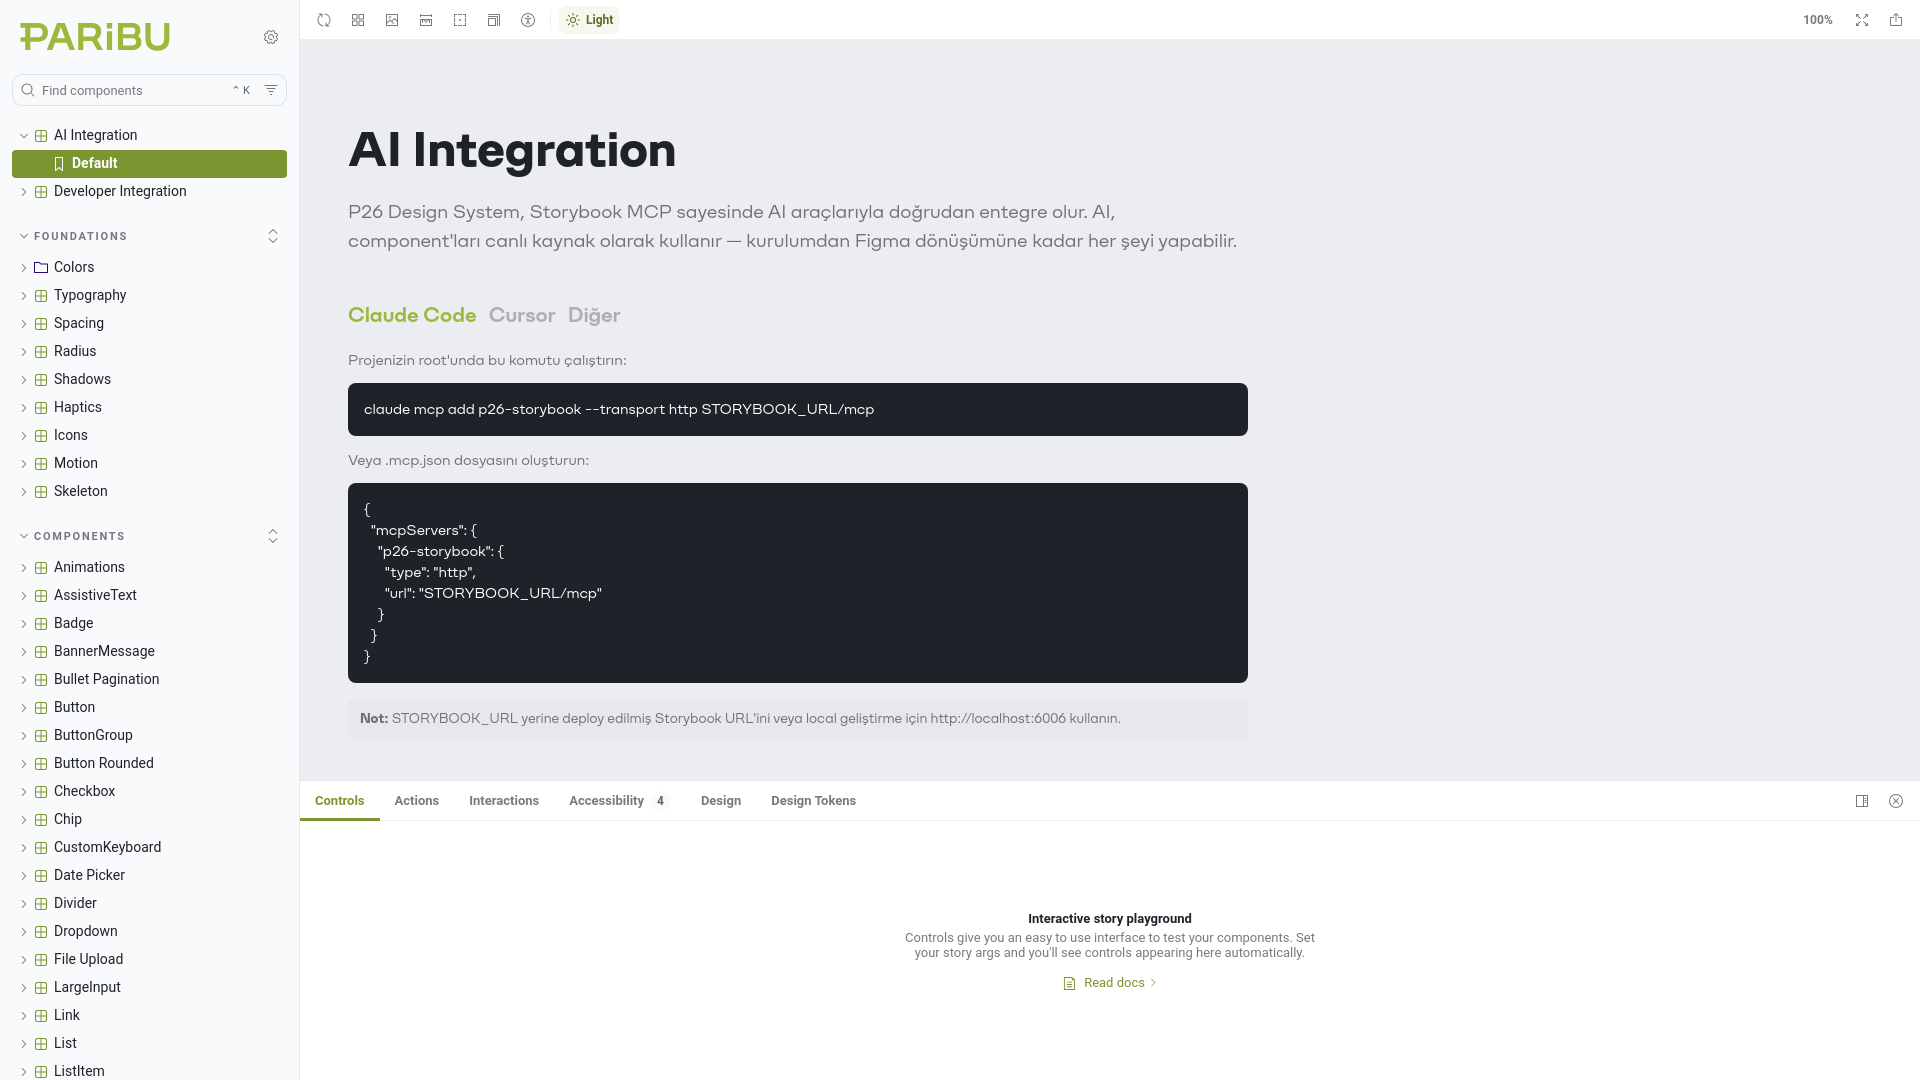Follow the Read docs link
This screenshot has height=1080, width=1920.
coord(1110,983)
